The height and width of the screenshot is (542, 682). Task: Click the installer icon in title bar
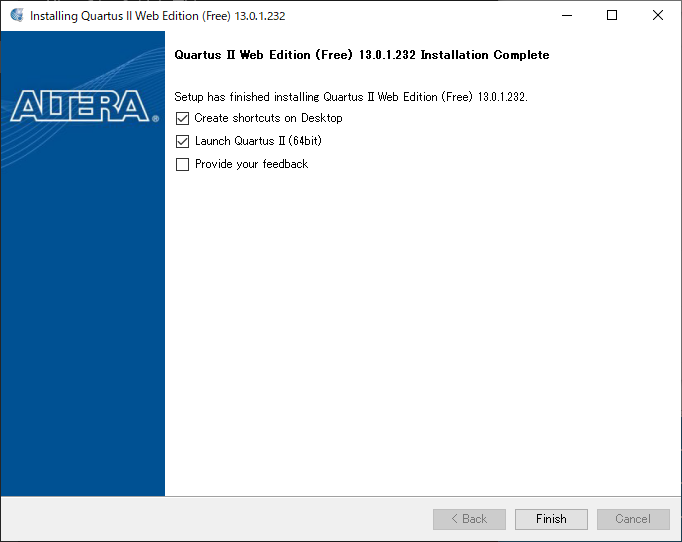17,16
